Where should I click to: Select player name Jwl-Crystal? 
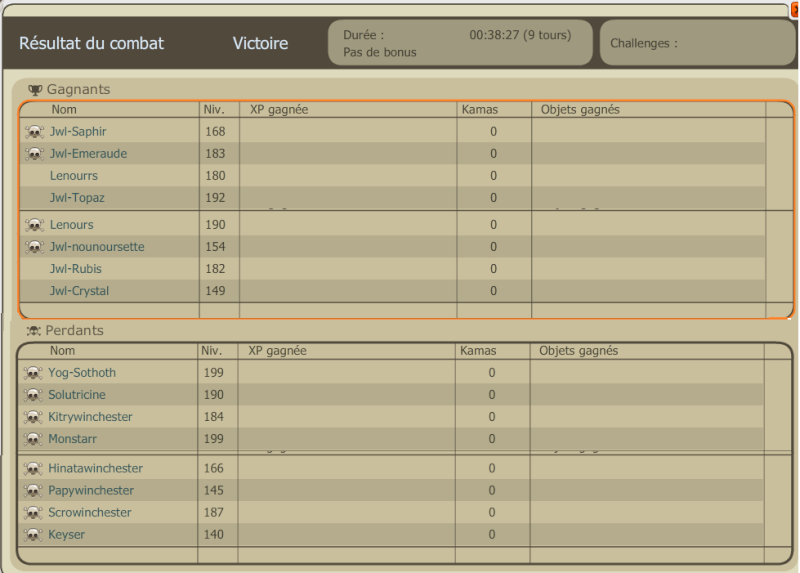tap(79, 291)
